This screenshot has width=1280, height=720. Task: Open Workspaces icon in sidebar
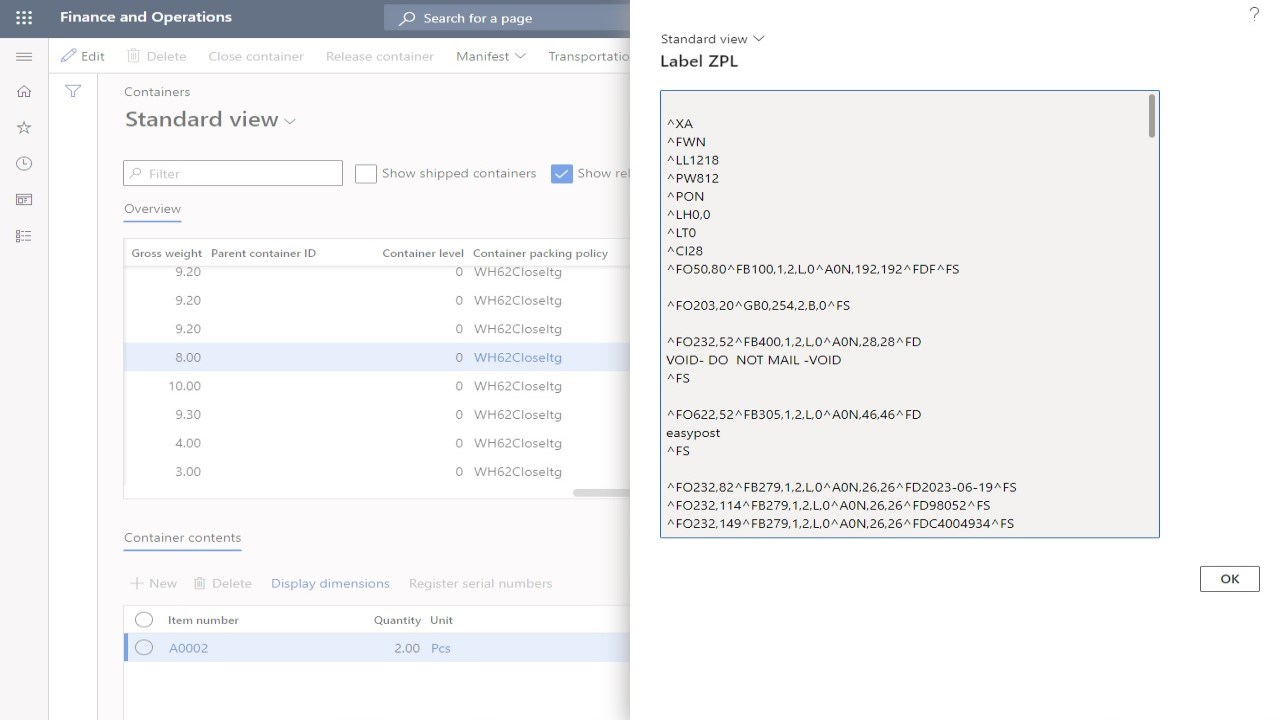point(24,199)
